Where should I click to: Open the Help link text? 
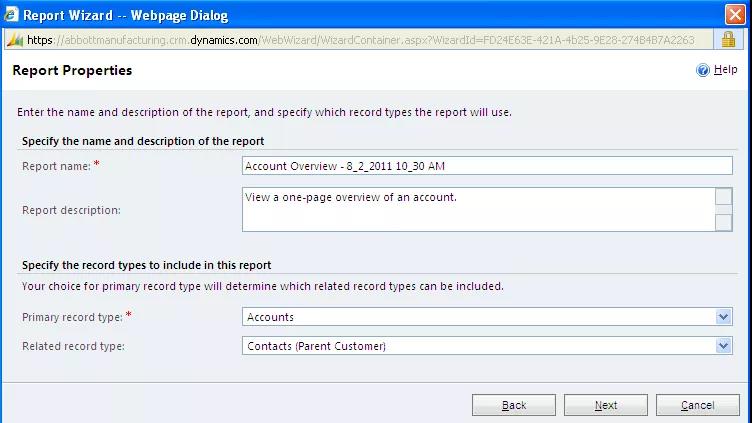click(725, 70)
